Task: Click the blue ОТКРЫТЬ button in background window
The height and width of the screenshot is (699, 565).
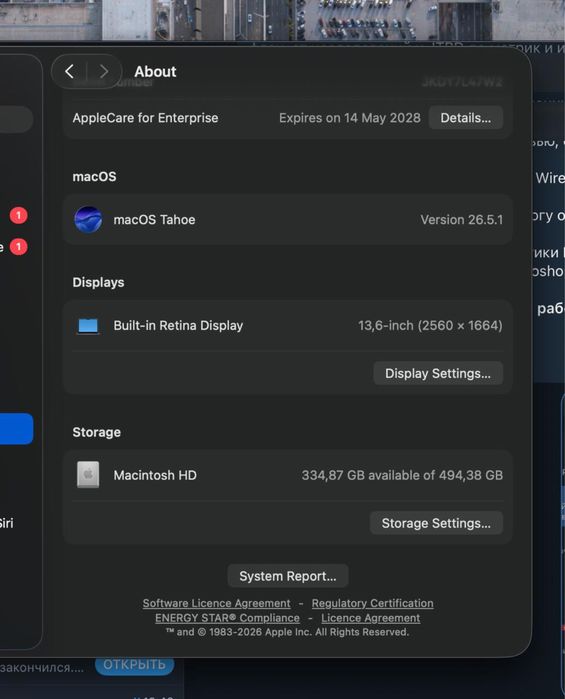Action: click(x=134, y=665)
